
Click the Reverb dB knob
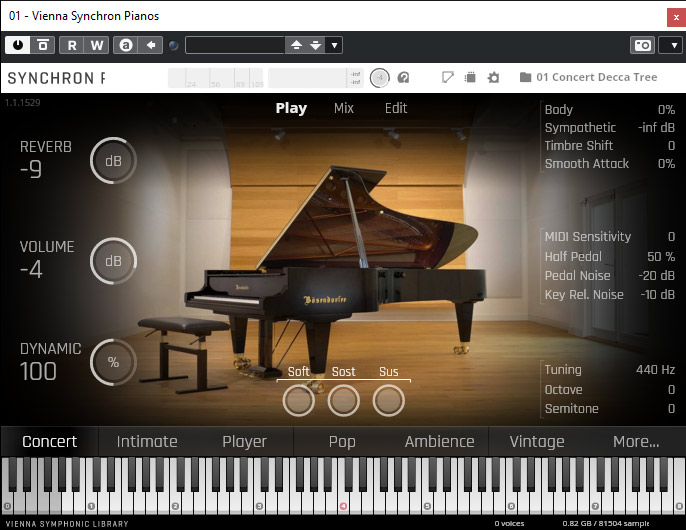coord(113,161)
